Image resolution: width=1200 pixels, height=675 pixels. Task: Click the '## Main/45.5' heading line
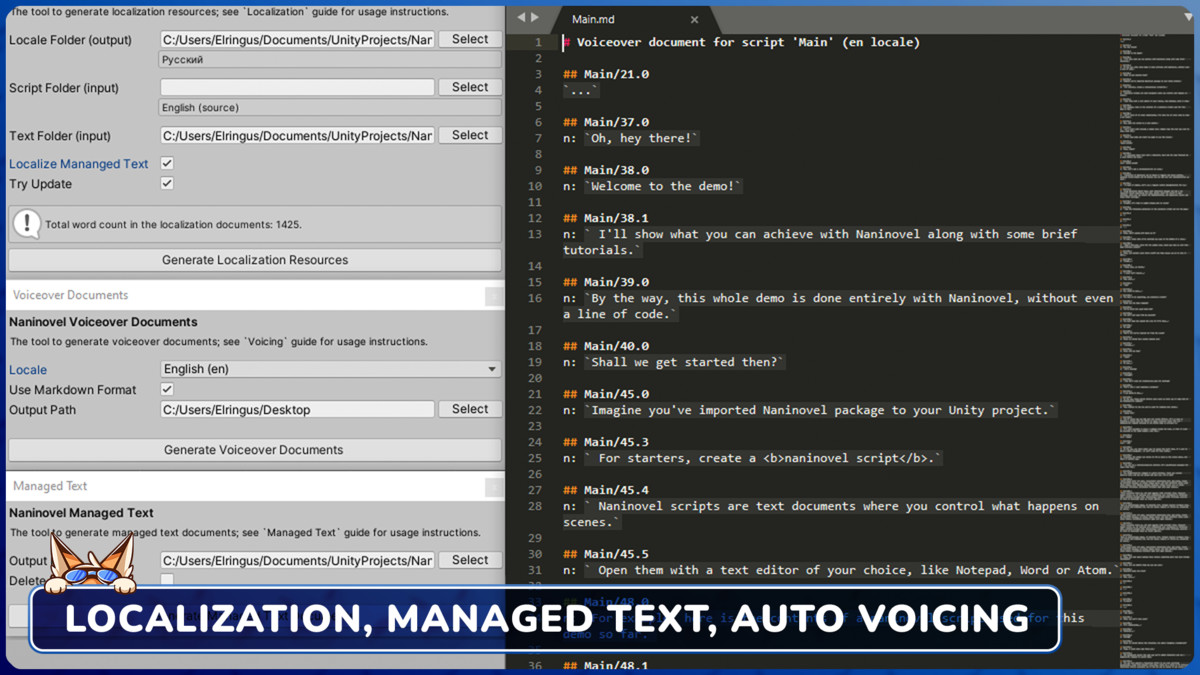click(606, 554)
